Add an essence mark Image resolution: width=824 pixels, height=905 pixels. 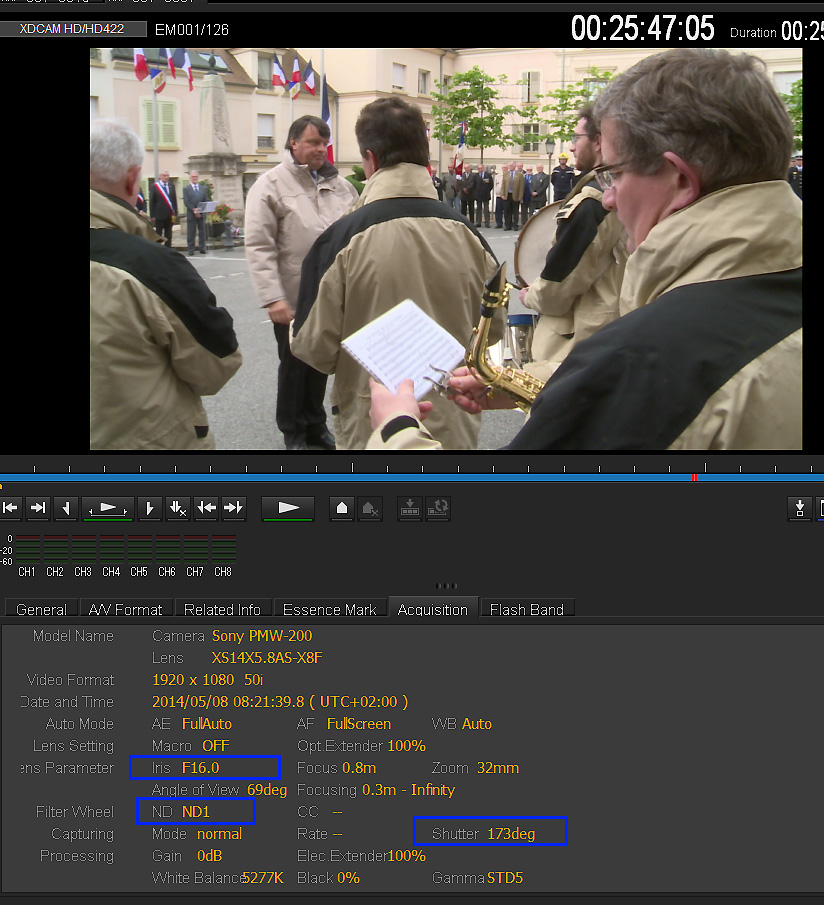click(342, 508)
